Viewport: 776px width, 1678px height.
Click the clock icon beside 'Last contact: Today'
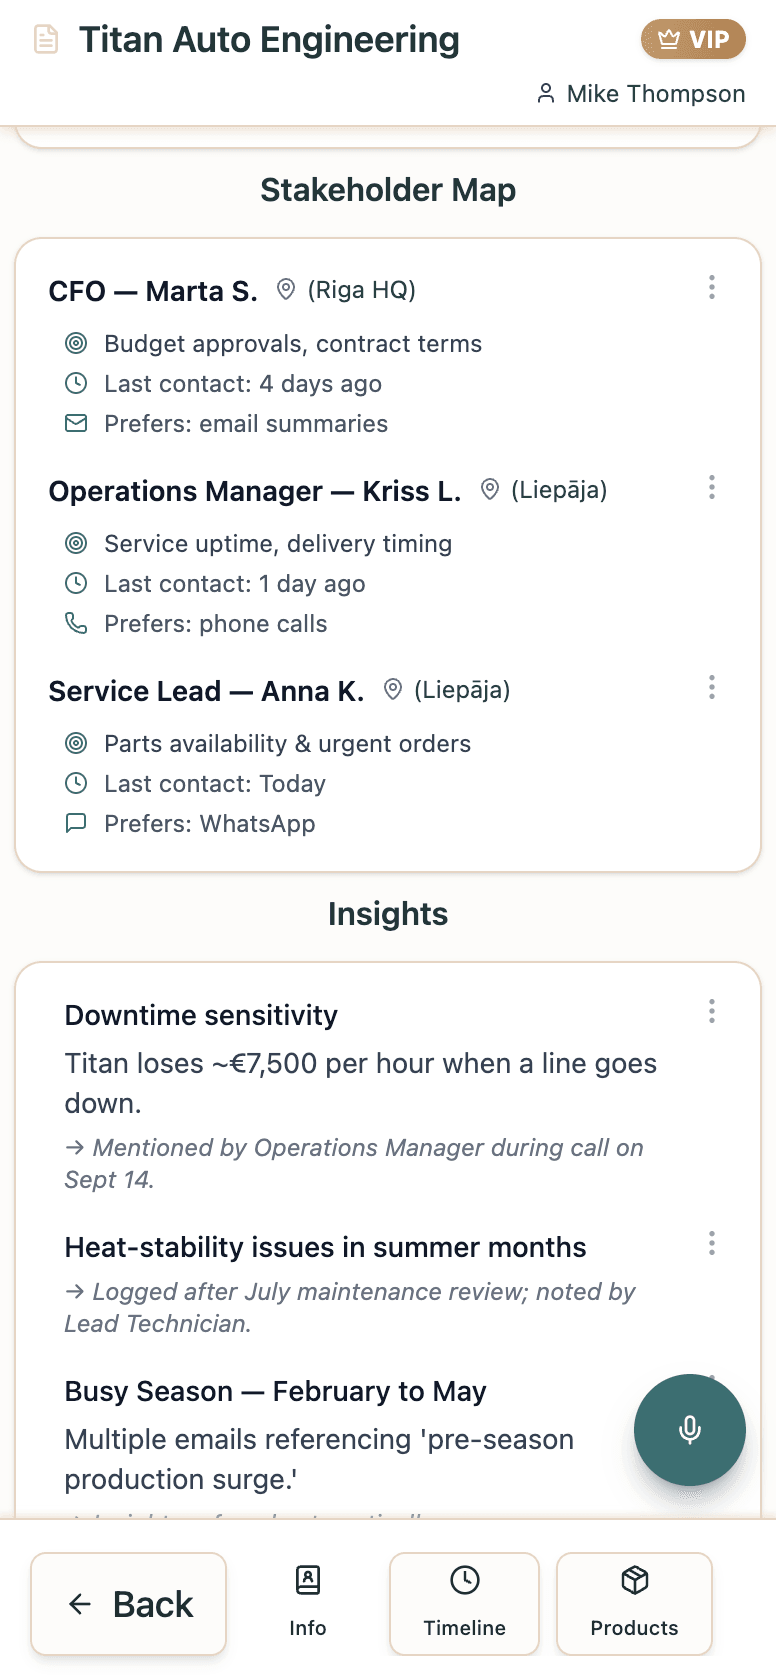76,783
